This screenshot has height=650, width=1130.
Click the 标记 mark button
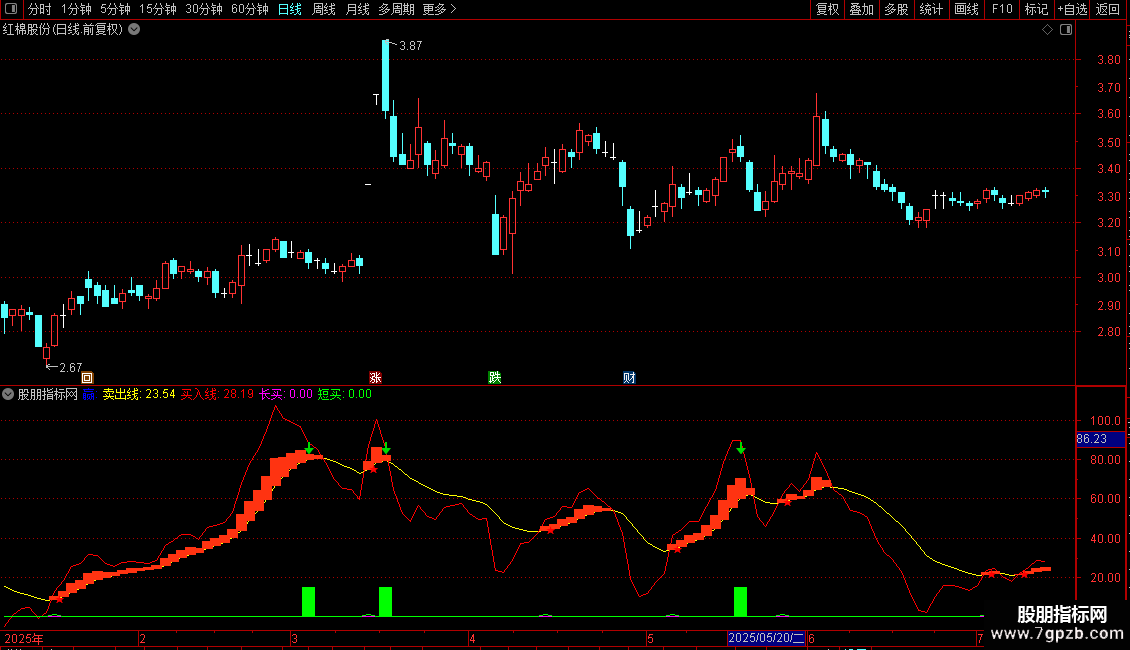pyautogui.click(x=1036, y=9)
